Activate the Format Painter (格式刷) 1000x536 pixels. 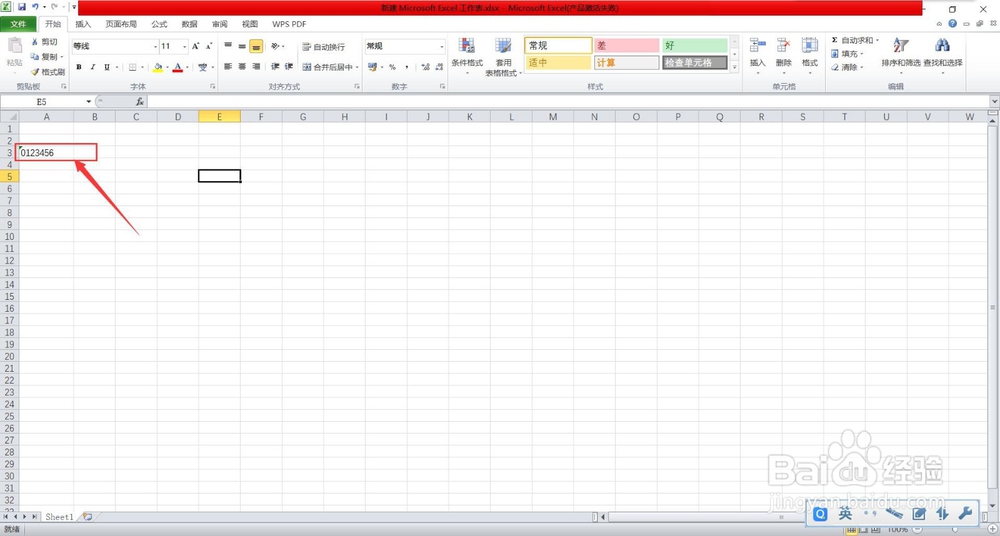(47, 72)
